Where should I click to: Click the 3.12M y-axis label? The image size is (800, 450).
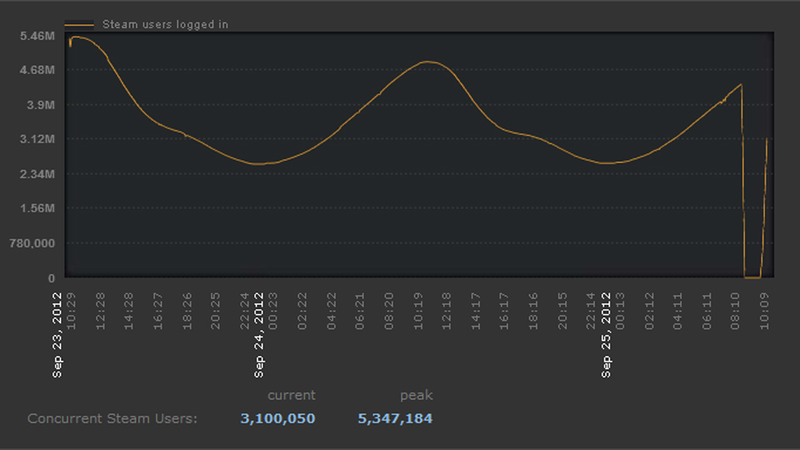point(37,139)
